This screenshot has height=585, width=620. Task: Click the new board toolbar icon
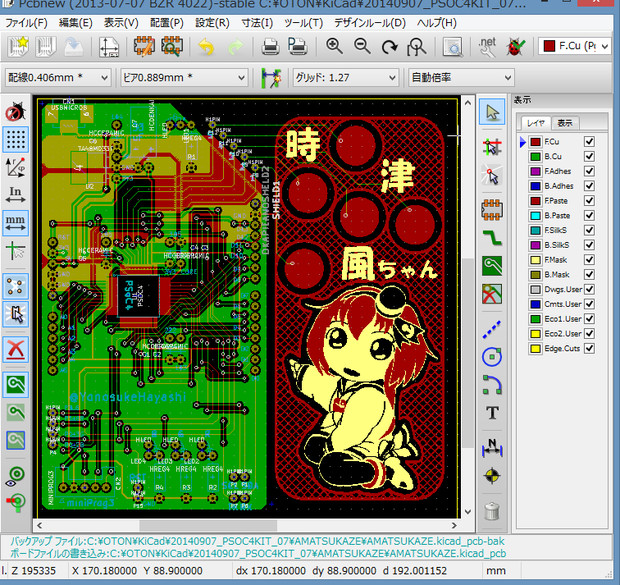tap(18, 46)
